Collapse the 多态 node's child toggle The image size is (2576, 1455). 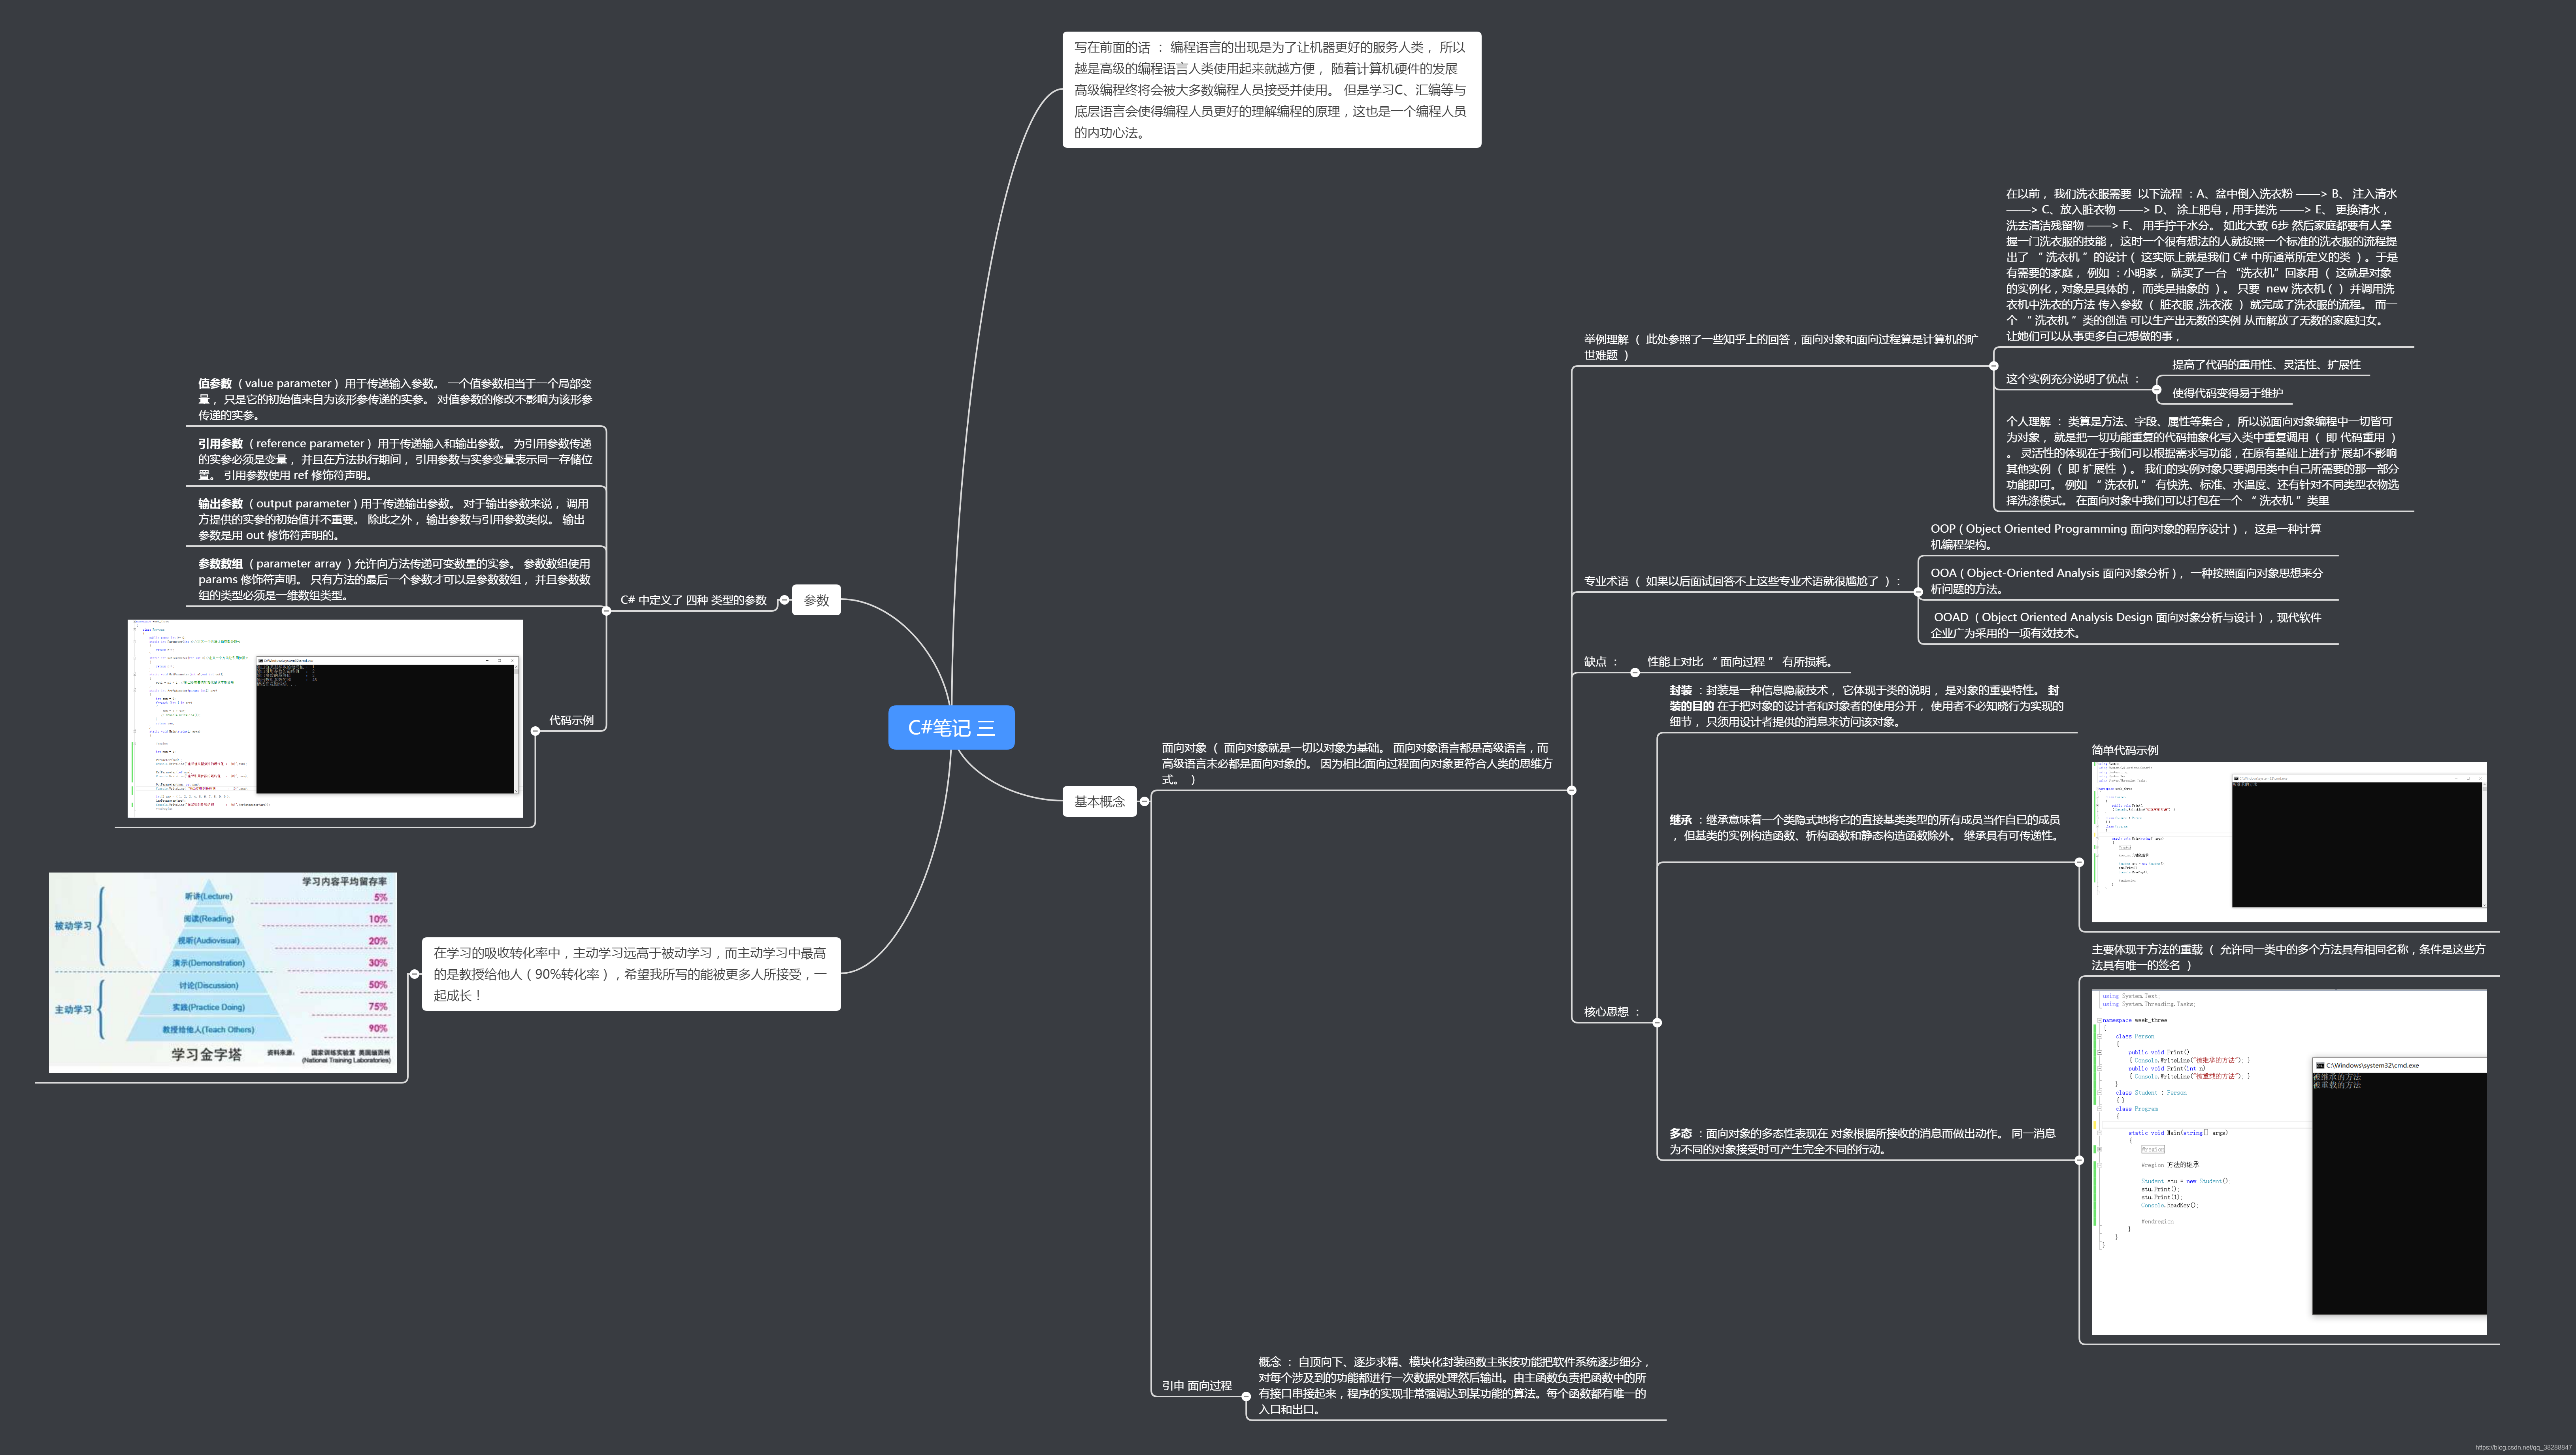pyautogui.click(x=2079, y=1160)
